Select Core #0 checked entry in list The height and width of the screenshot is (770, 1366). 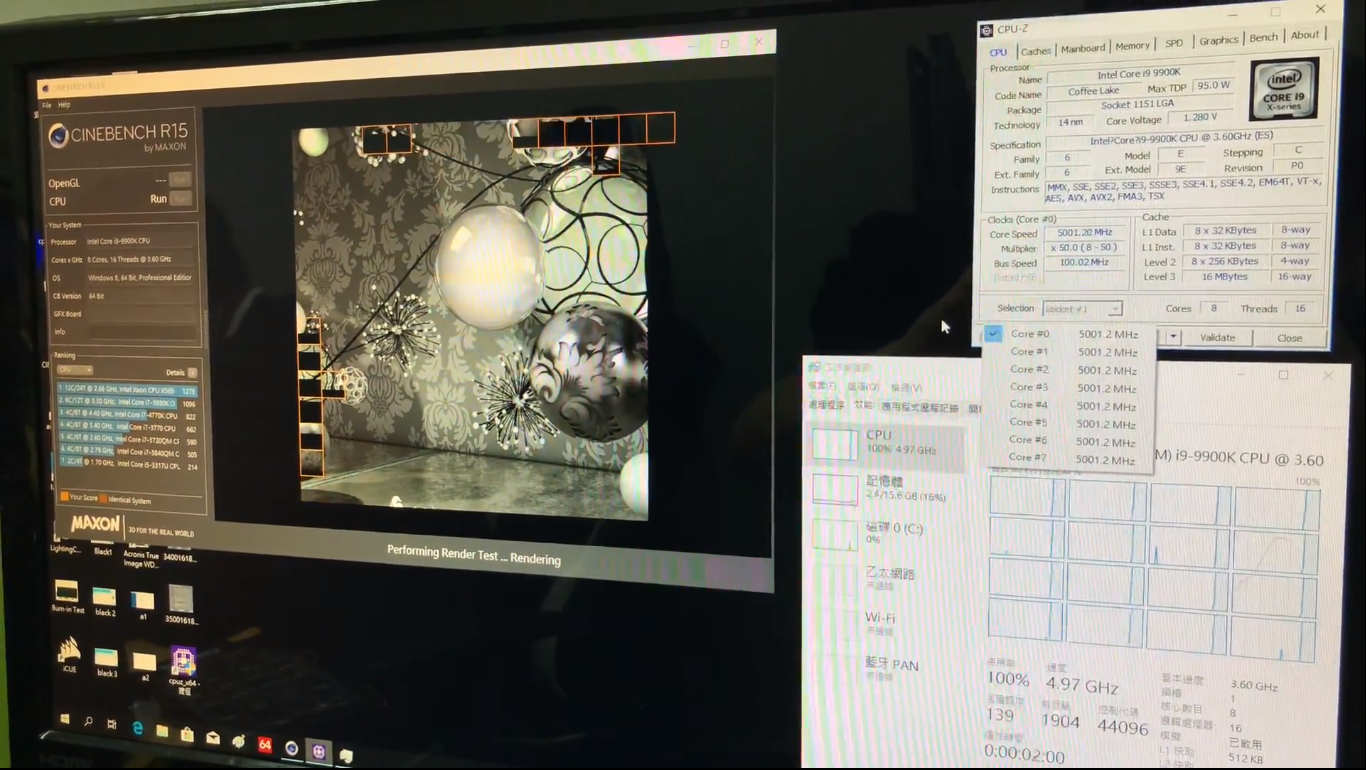(1030, 334)
